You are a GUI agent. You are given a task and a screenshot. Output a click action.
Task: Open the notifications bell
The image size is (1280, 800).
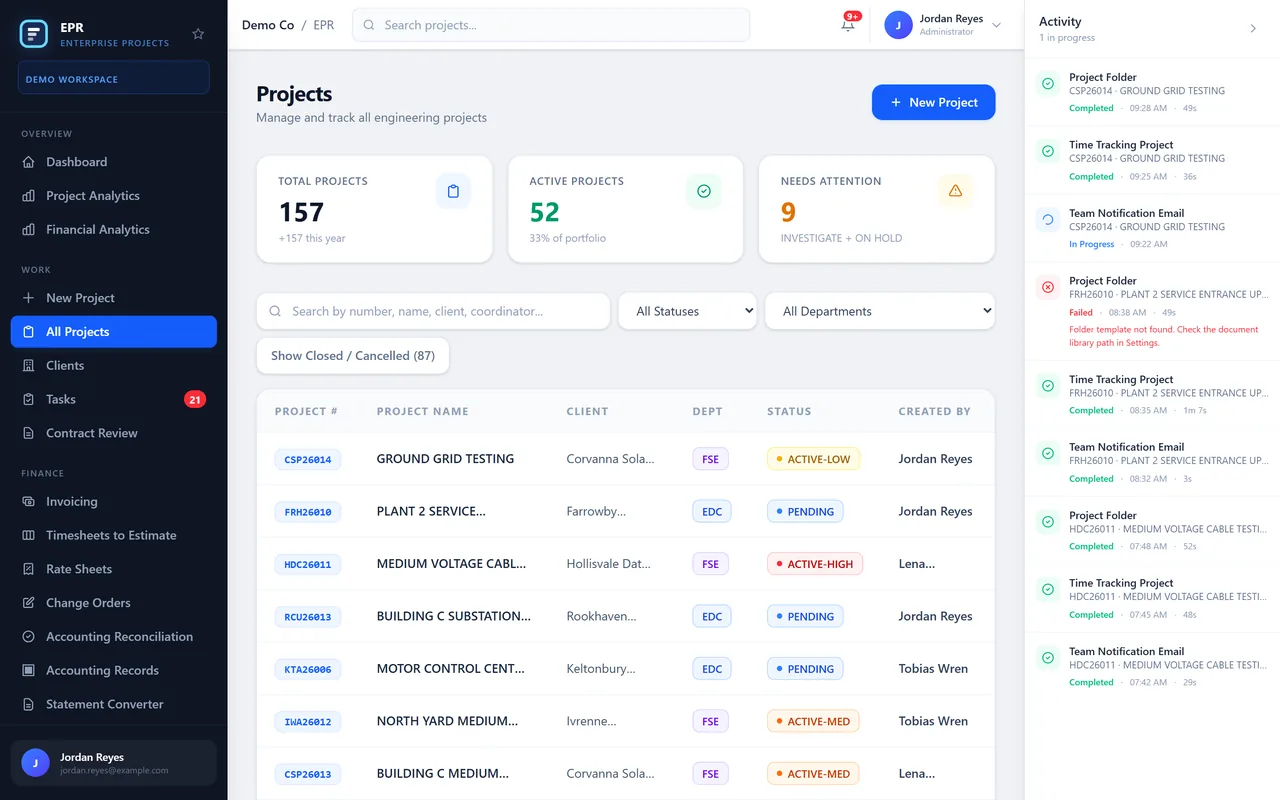point(848,25)
